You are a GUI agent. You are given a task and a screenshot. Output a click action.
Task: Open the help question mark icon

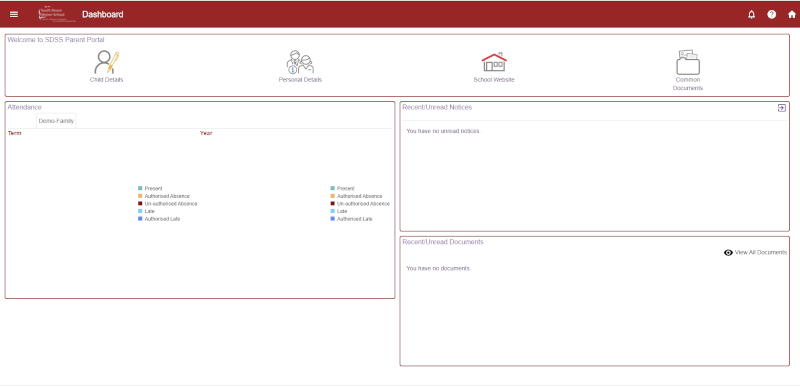(771, 14)
